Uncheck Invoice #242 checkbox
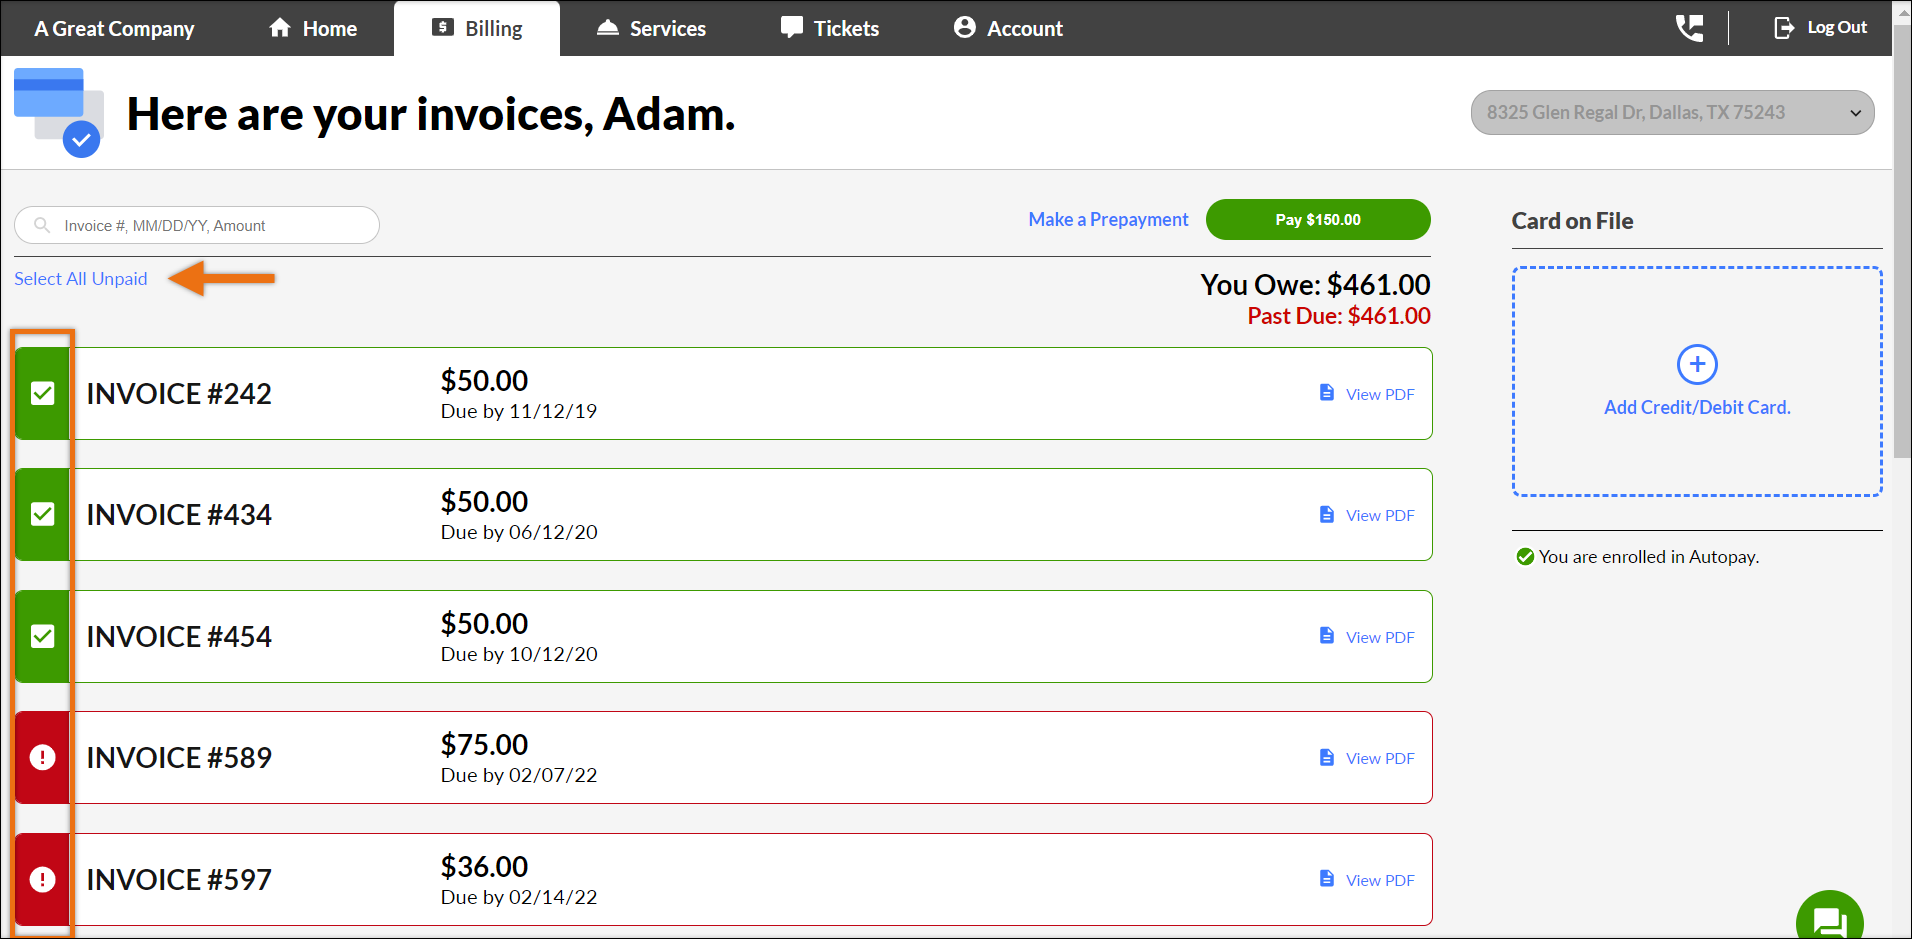The height and width of the screenshot is (939, 1912). pyautogui.click(x=42, y=393)
